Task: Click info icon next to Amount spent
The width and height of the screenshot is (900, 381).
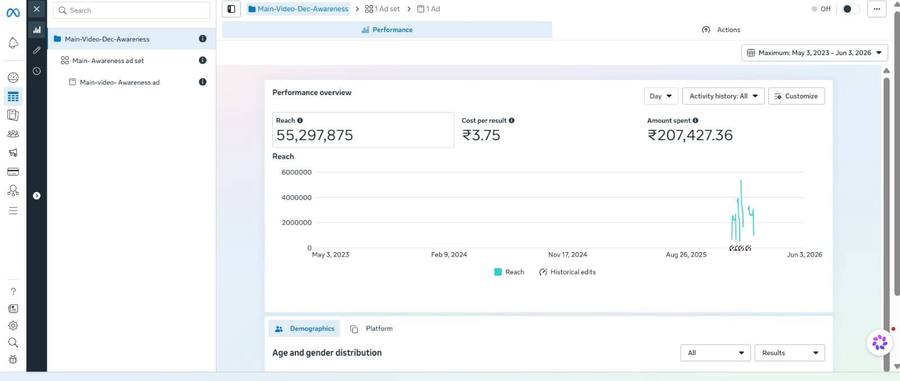Action: [695, 120]
